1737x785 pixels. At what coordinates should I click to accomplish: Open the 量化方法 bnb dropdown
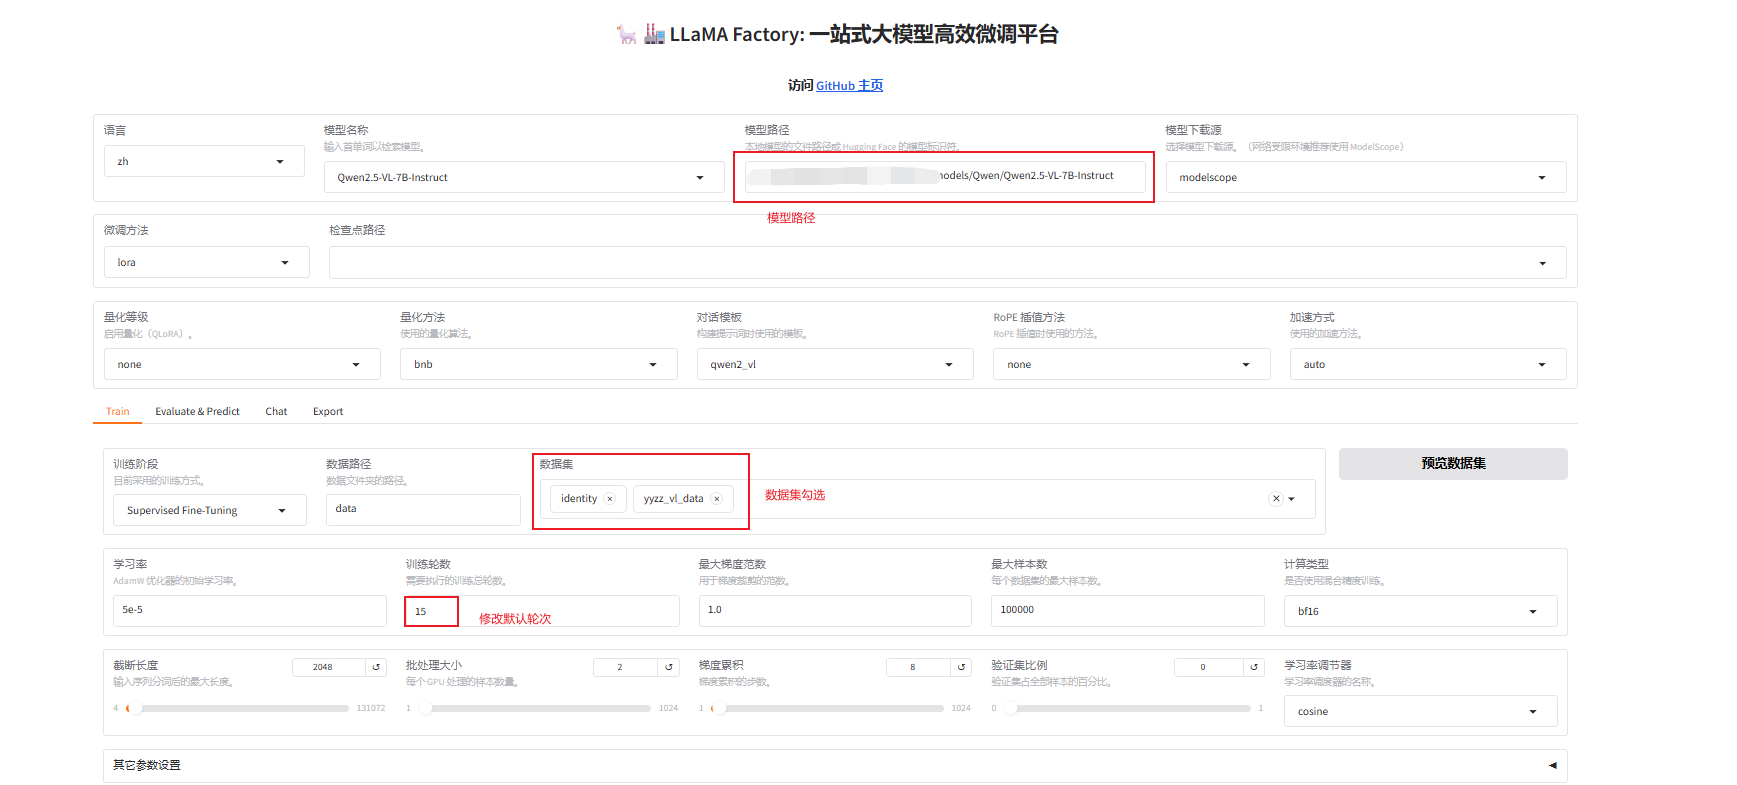click(539, 364)
